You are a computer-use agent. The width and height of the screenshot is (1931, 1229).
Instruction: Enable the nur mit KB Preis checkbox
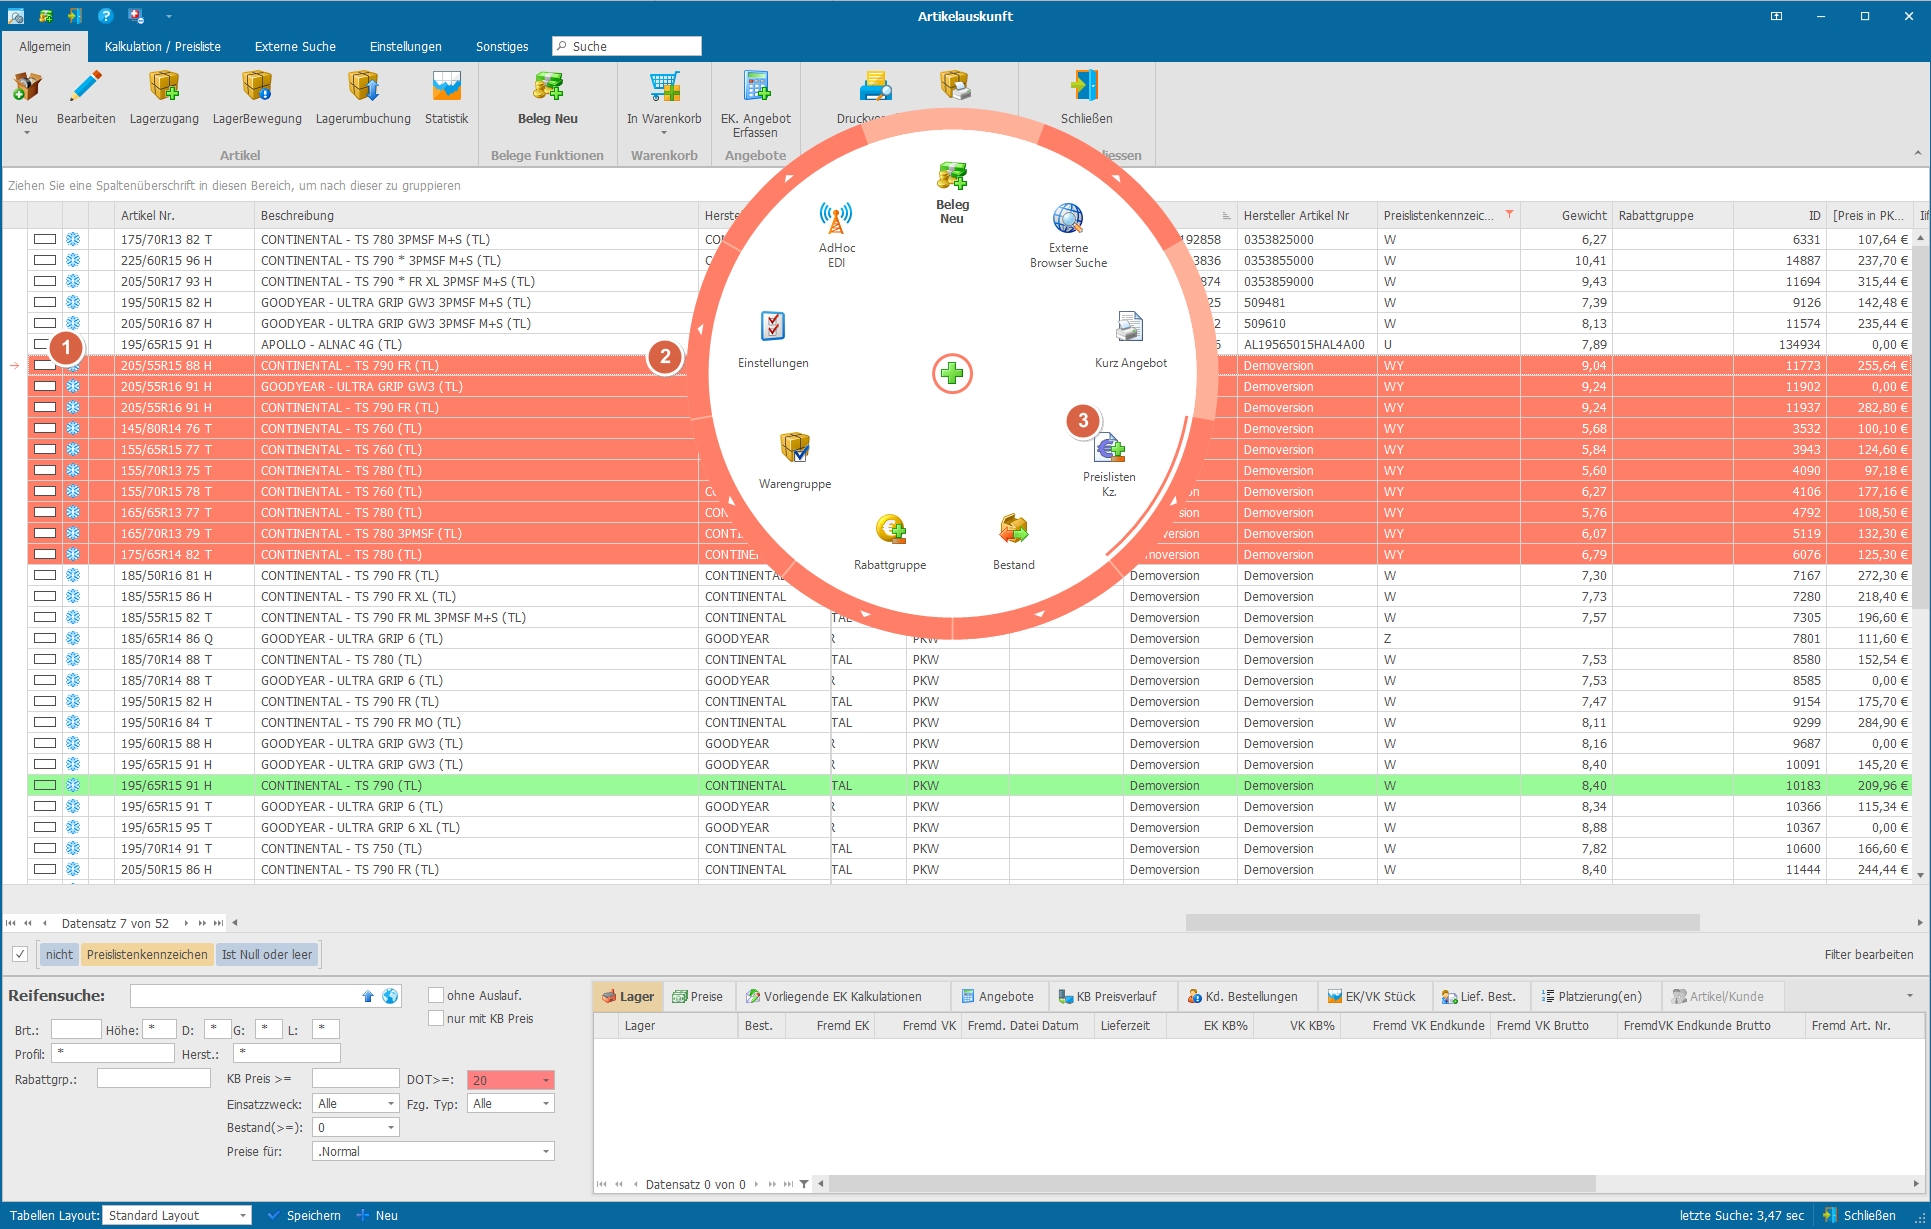pyautogui.click(x=436, y=1018)
